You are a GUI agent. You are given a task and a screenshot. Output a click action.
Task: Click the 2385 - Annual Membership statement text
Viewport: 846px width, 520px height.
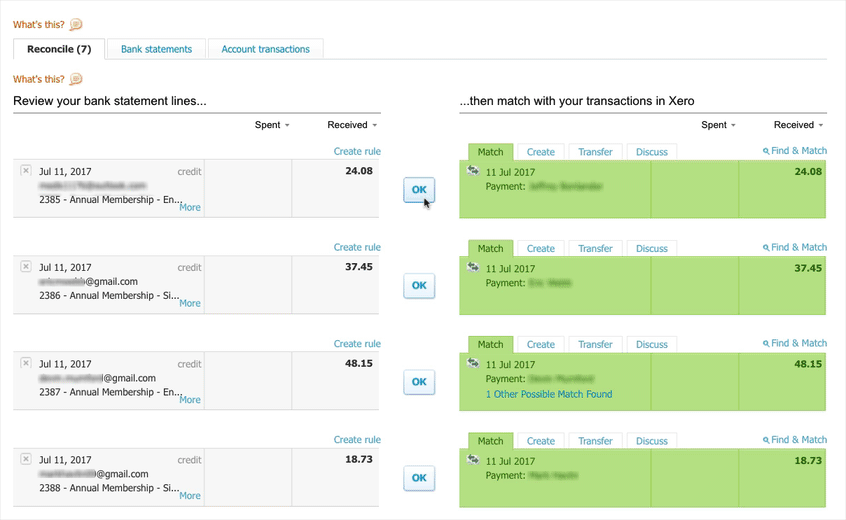tap(111, 200)
